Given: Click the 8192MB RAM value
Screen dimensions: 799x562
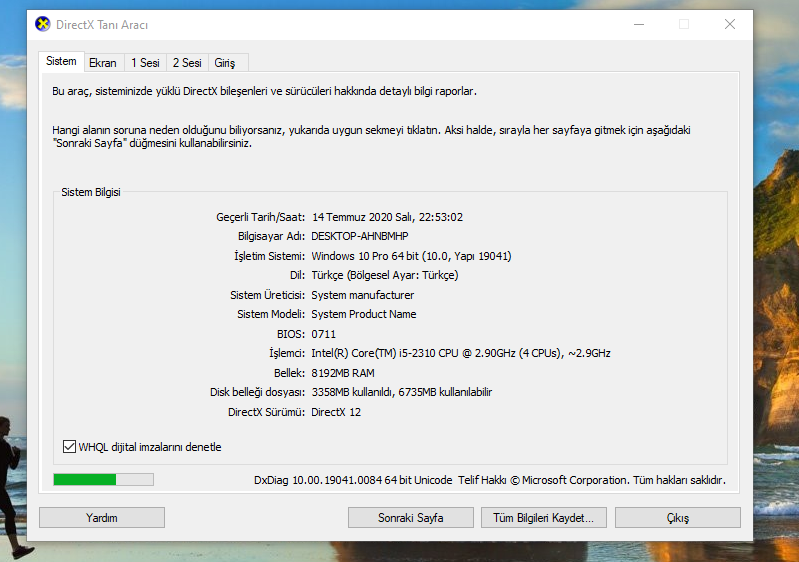Looking at the screenshot, I should click(x=343, y=373).
